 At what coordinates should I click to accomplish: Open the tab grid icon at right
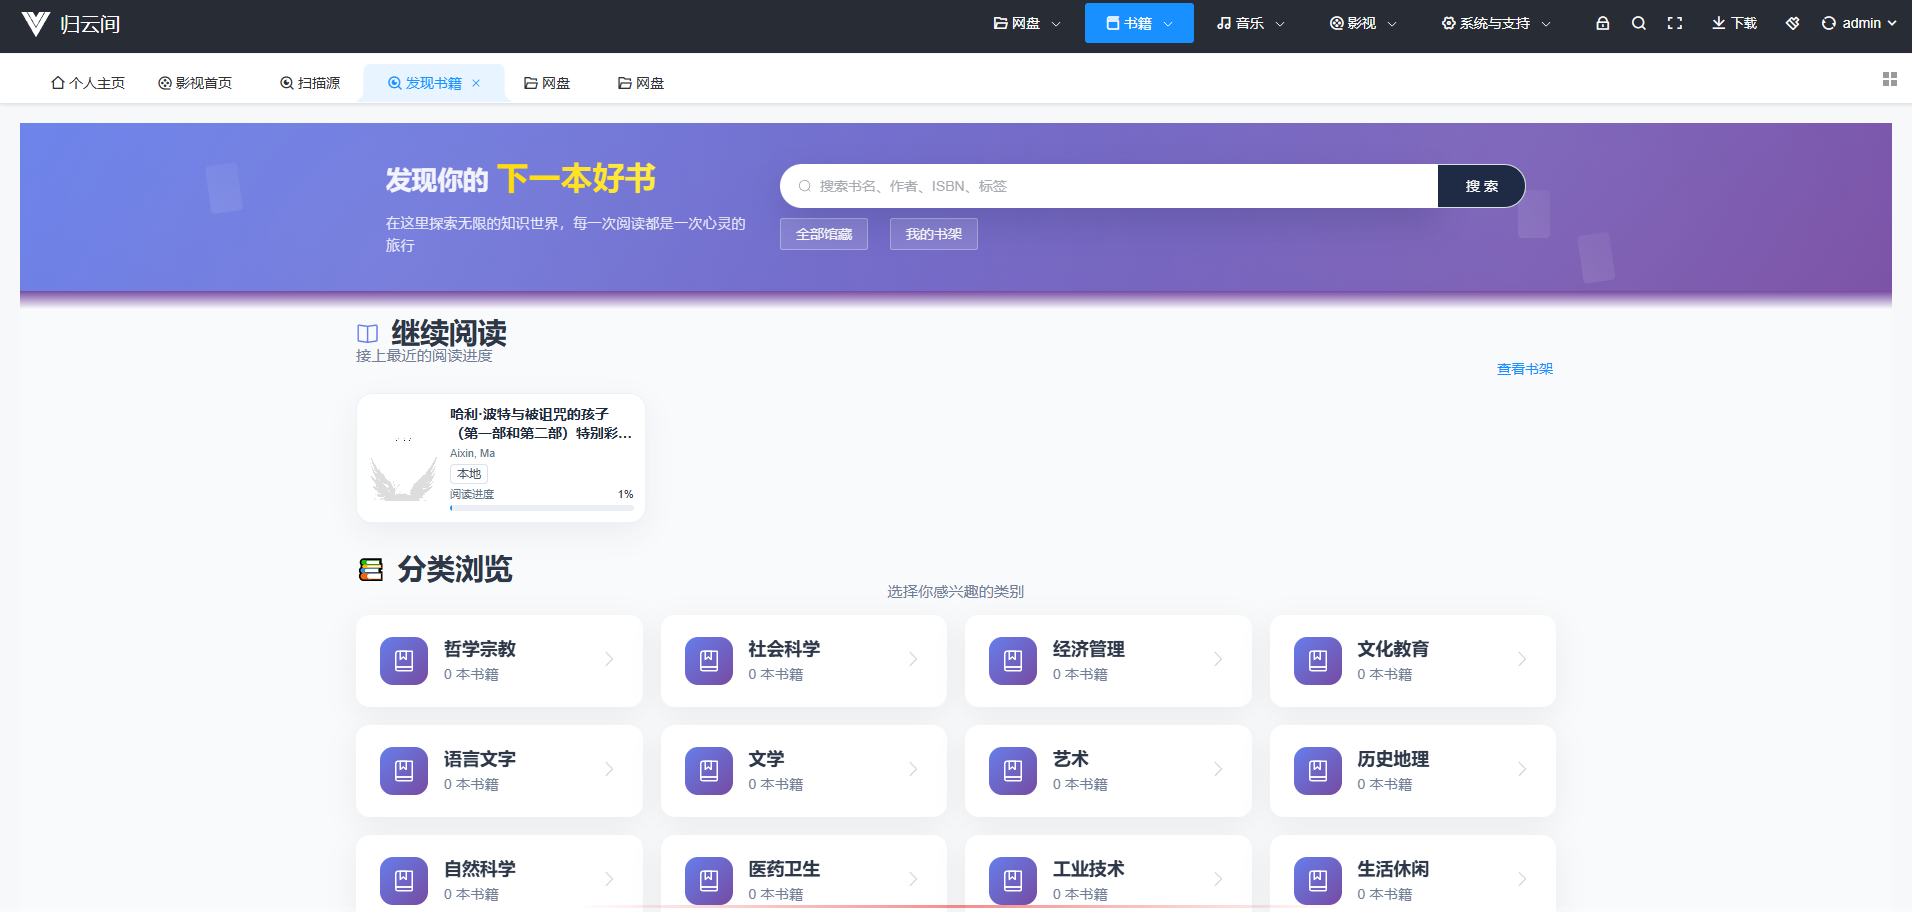click(1889, 79)
